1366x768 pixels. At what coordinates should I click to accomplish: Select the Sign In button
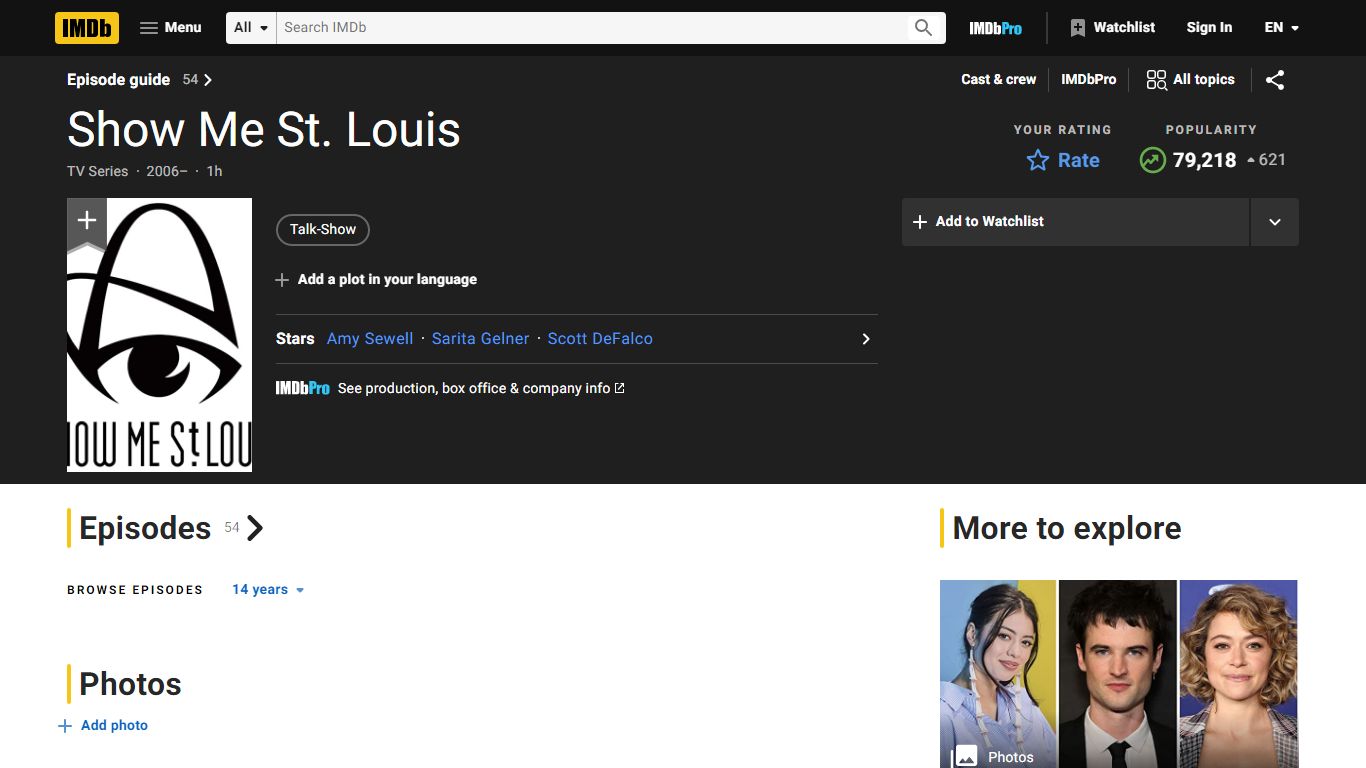(1209, 28)
